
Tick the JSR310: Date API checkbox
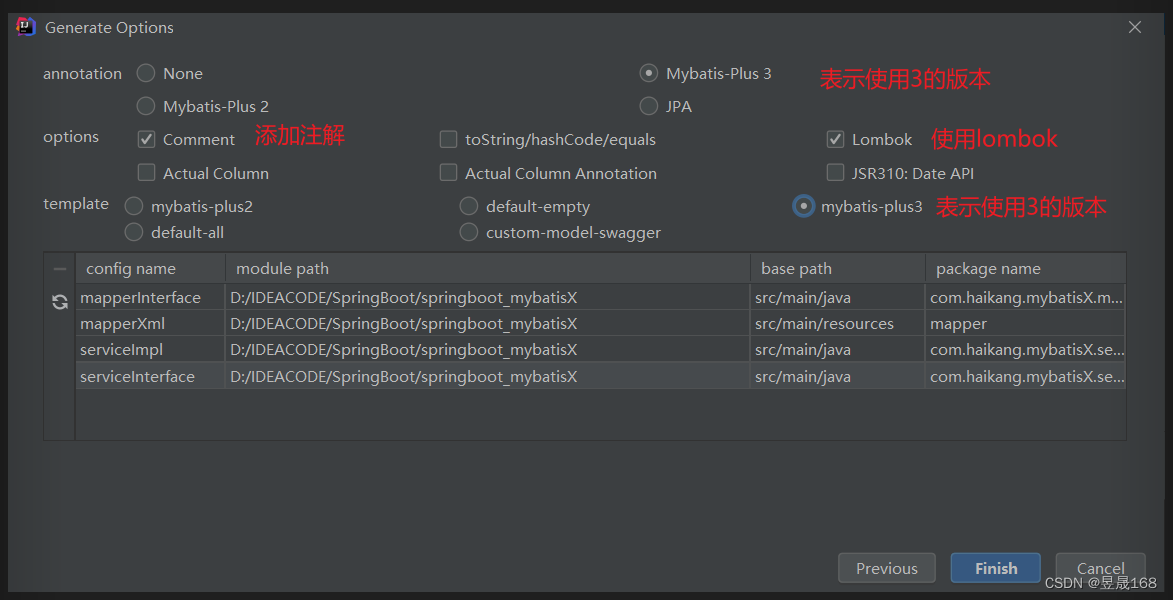click(x=836, y=173)
